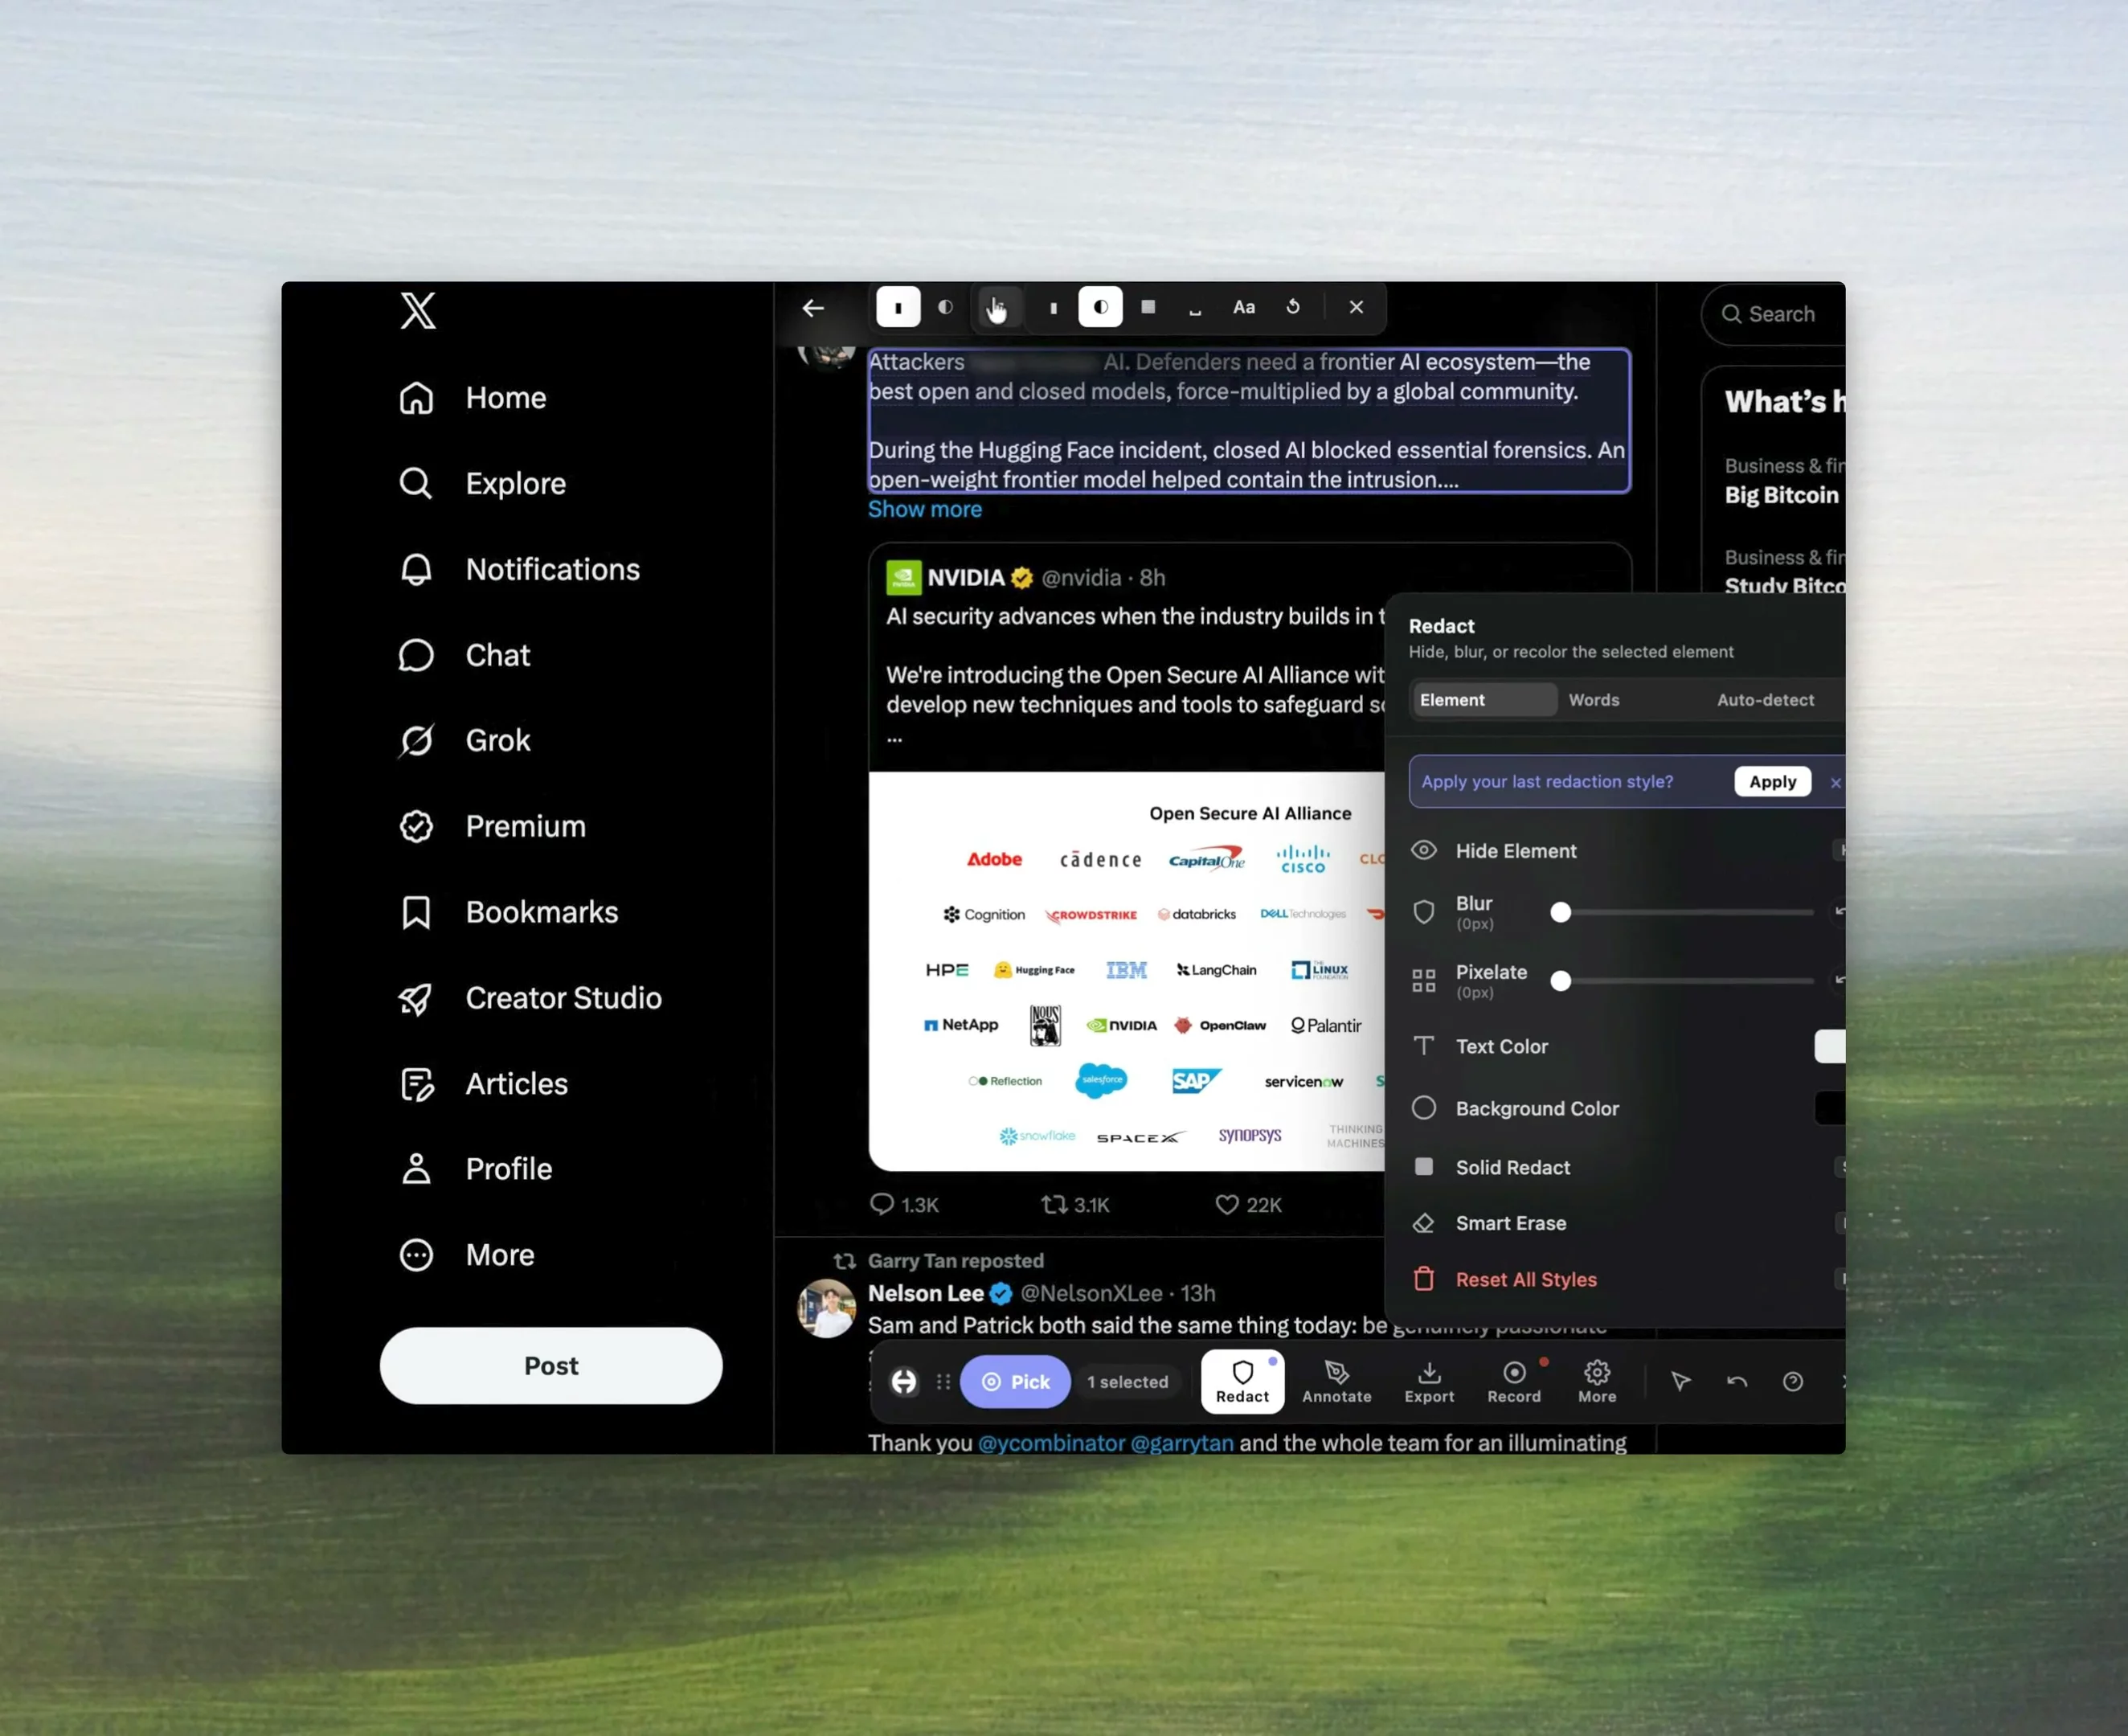The image size is (2128, 1736).
Task: Follow the @ycombinator mention link
Action: [1051, 1443]
